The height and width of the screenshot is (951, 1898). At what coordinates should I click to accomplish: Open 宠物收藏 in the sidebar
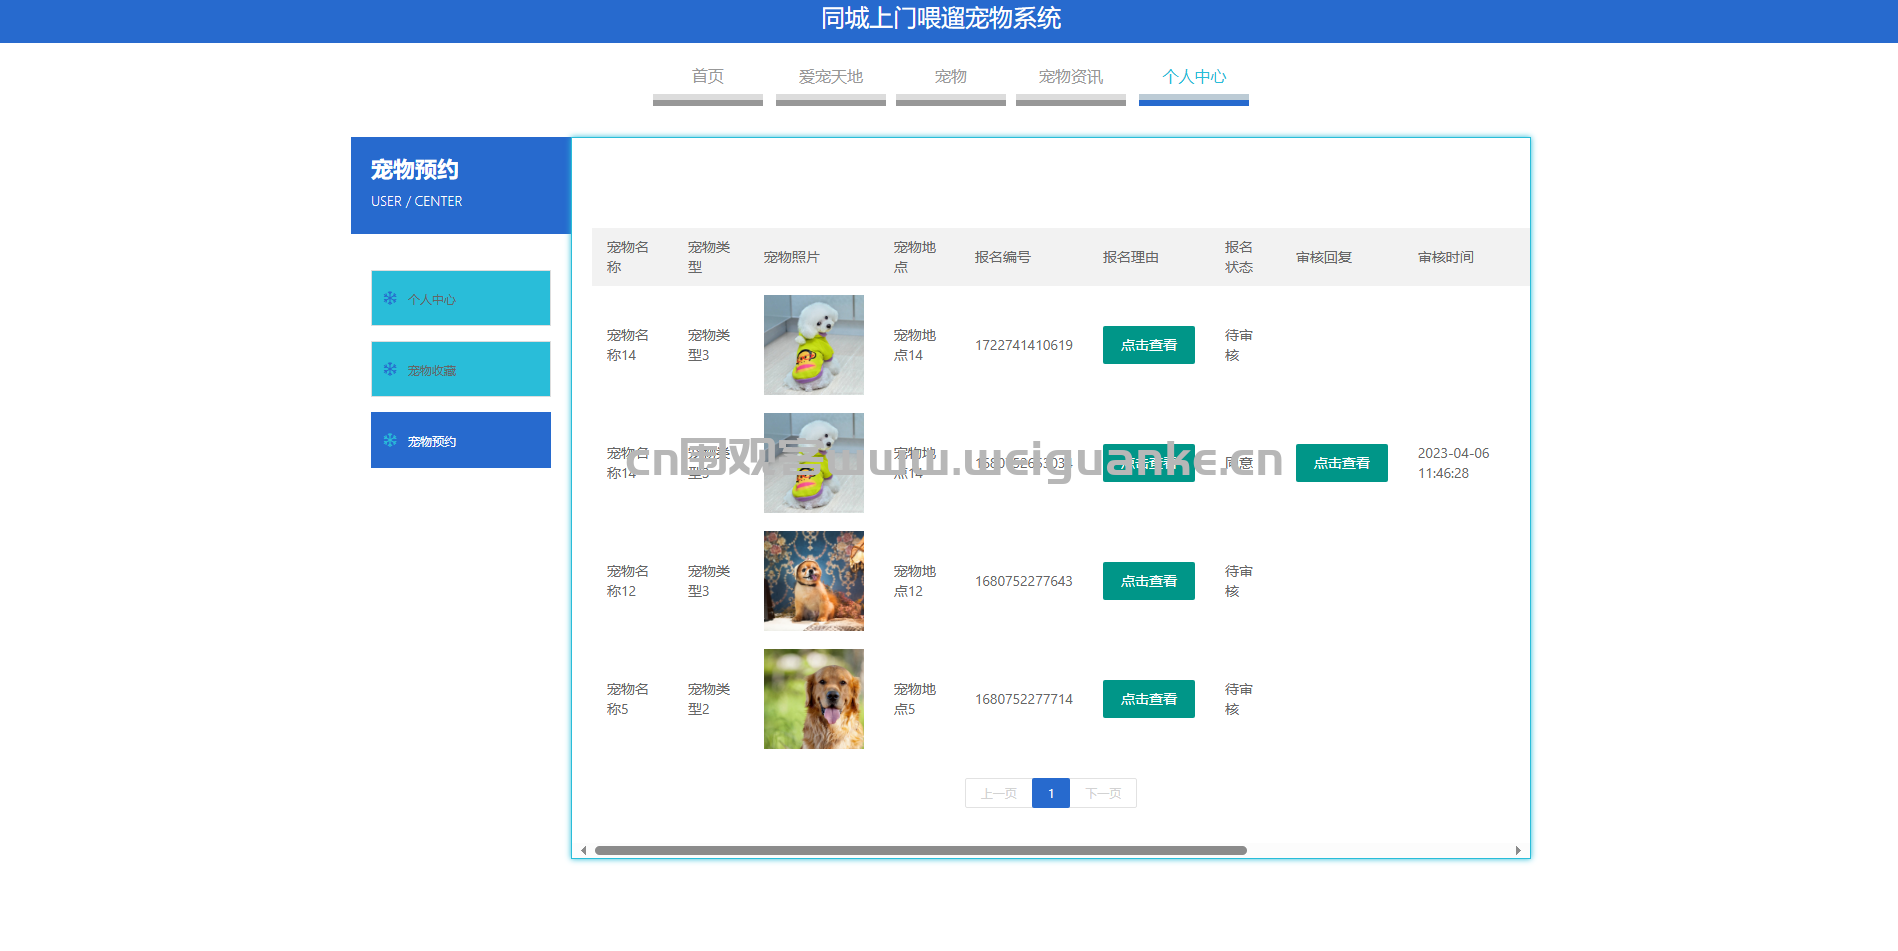461,369
